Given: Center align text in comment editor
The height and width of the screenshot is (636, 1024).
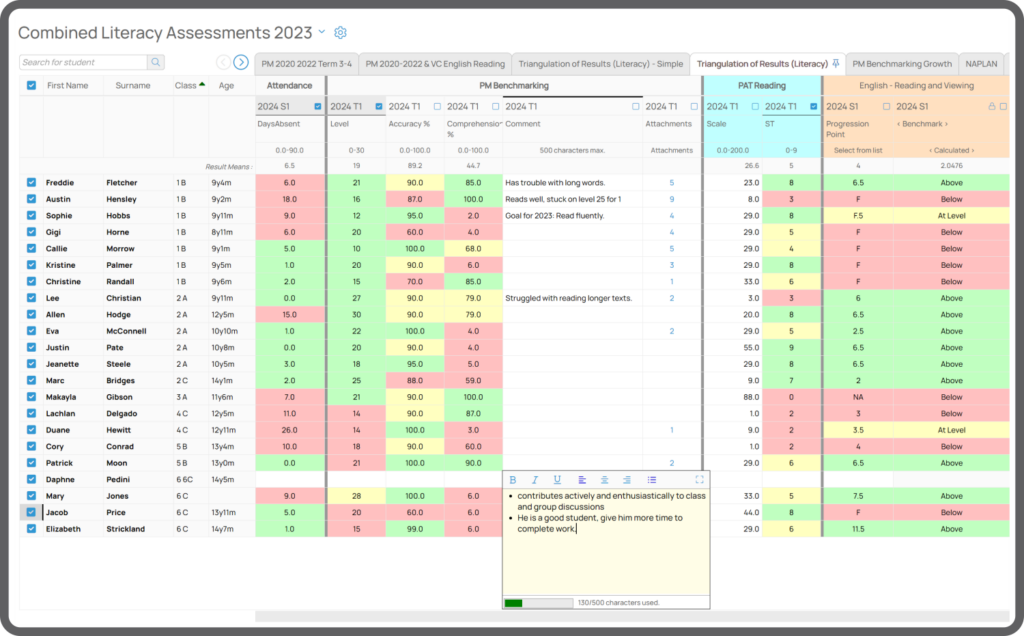Looking at the screenshot, I should pos(605,480).
